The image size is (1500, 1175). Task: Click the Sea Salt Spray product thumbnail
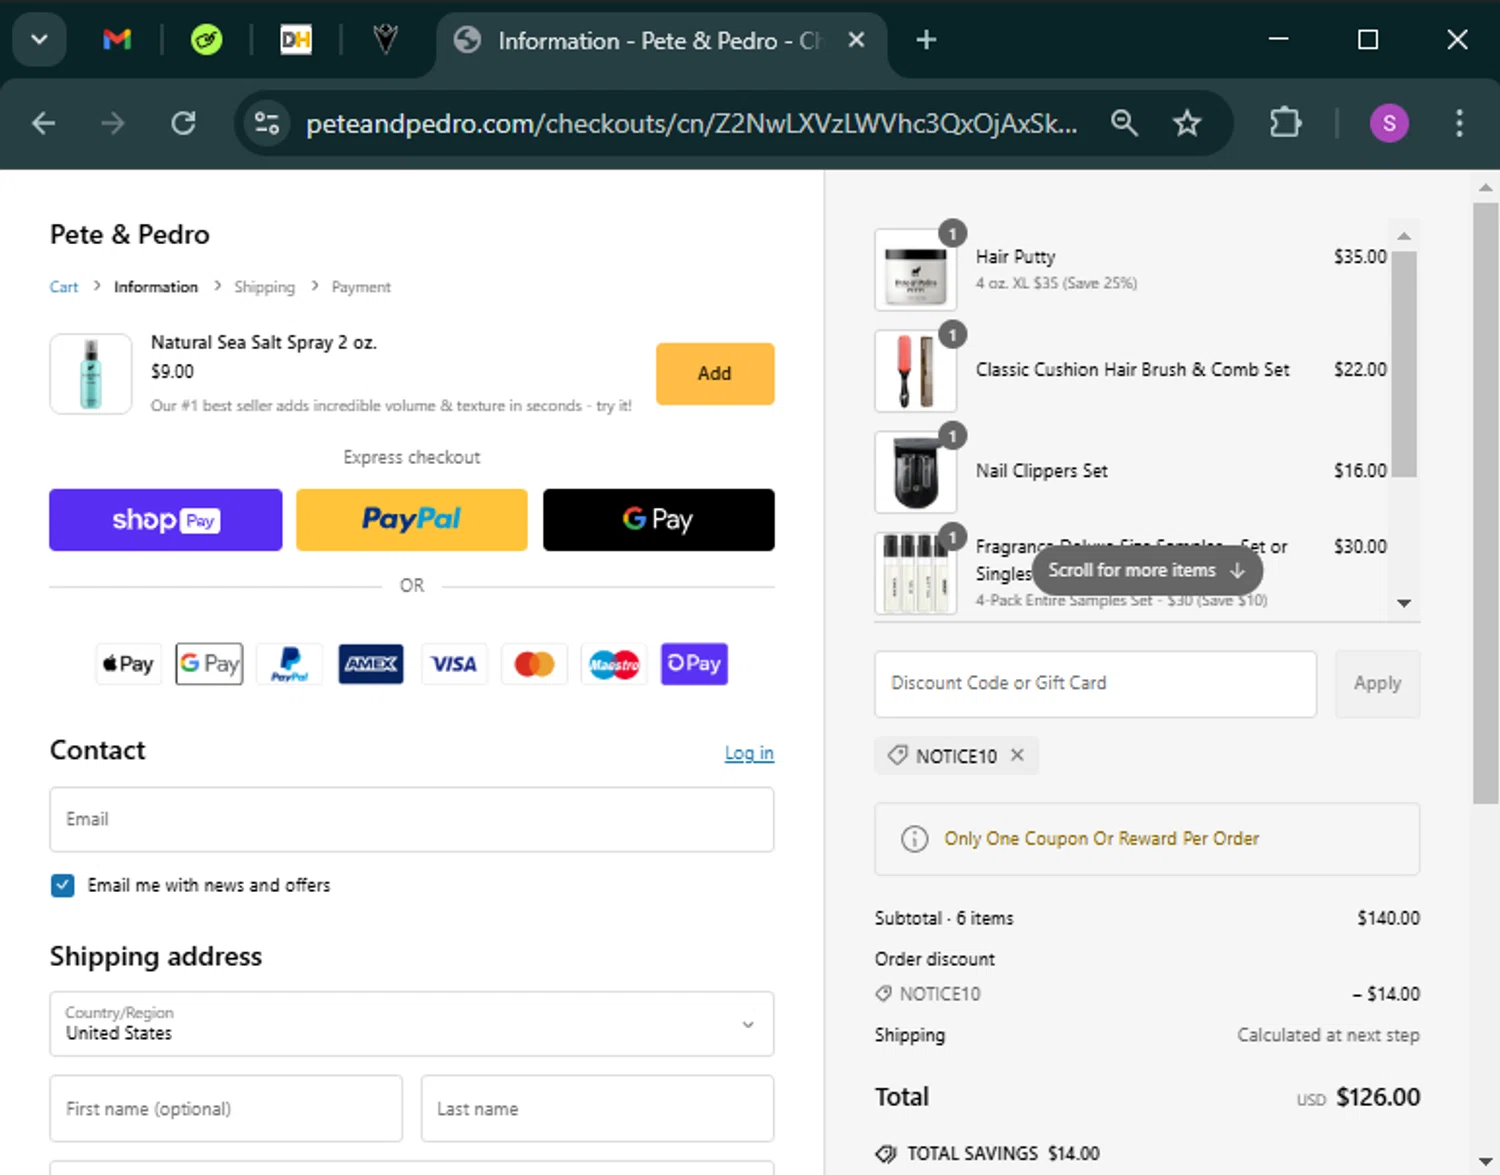(91, 374)
